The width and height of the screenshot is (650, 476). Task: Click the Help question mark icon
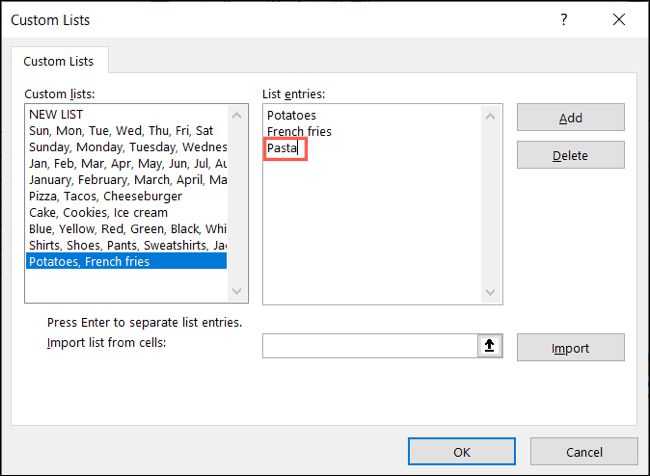[x=563, y=20]
